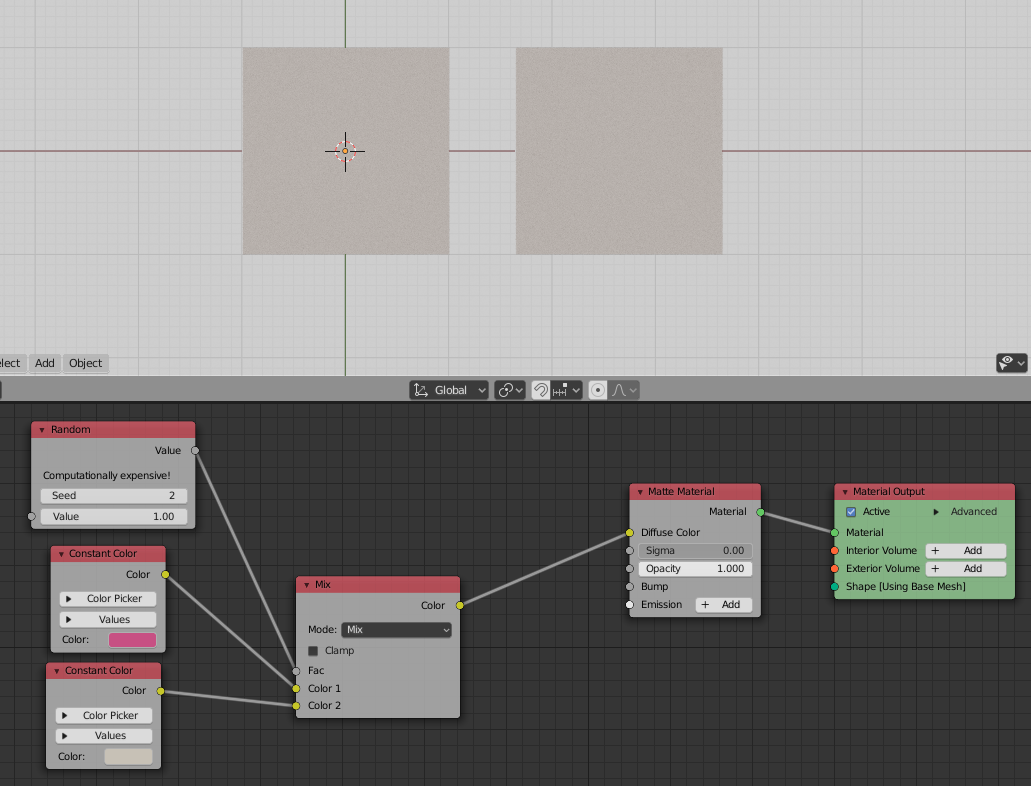Click Add button next to Interior Volume

965,551
